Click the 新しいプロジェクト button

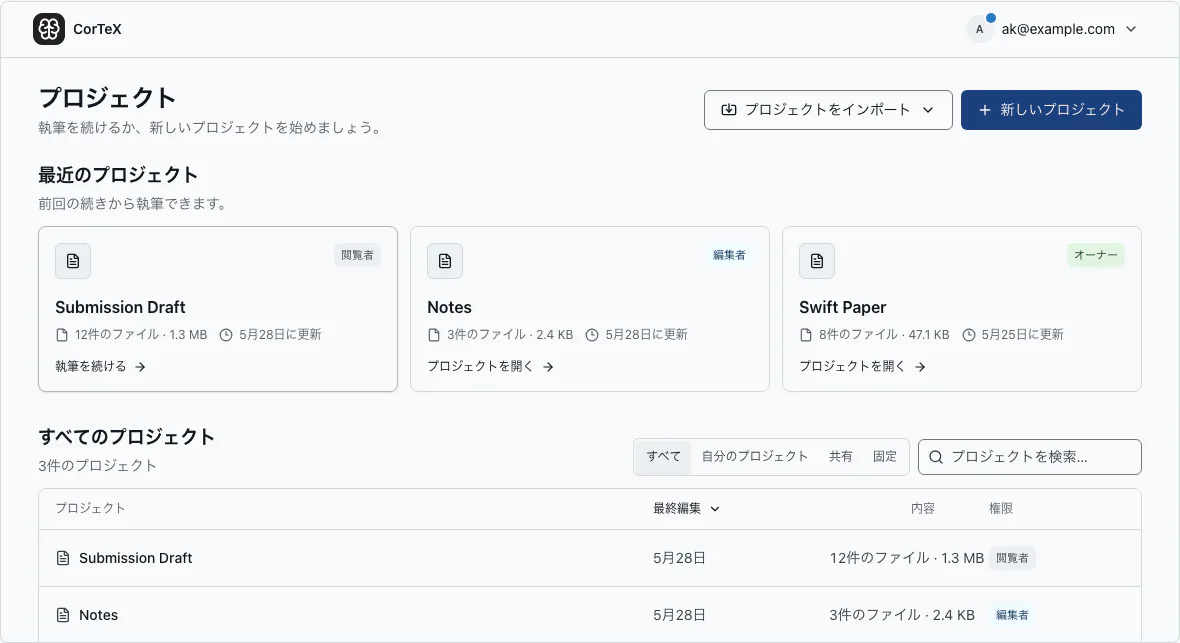1051,110
